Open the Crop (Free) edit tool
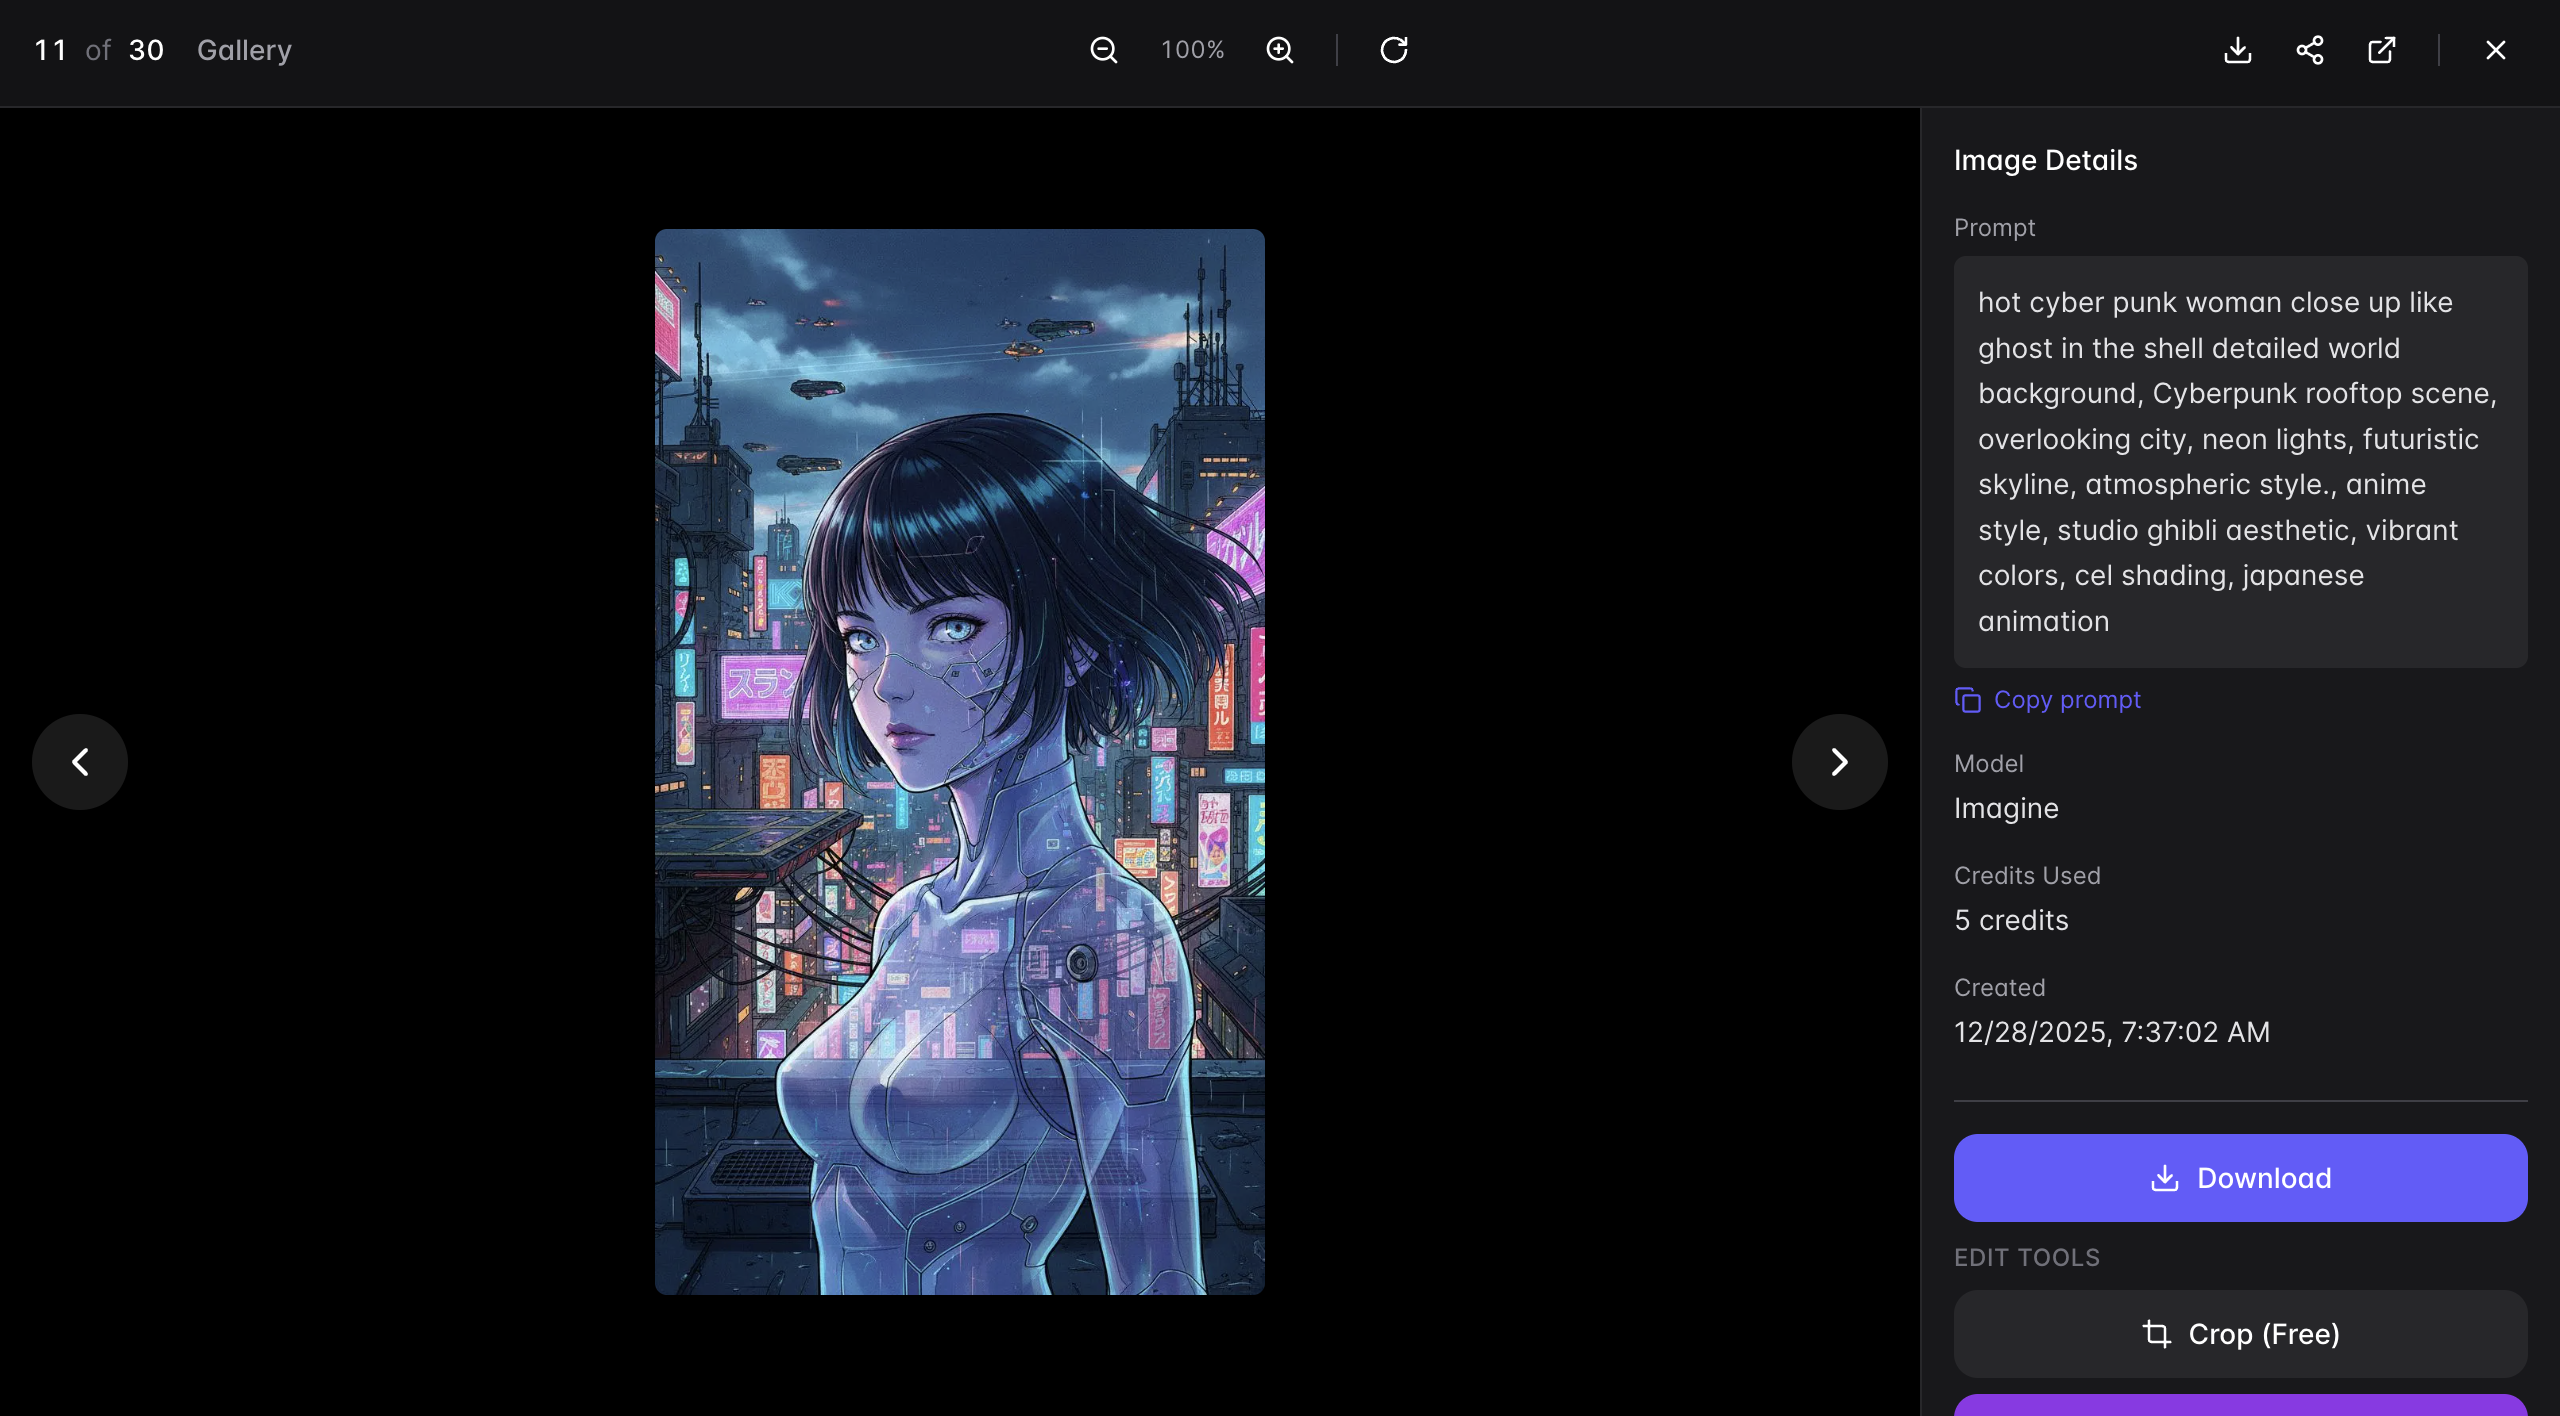 pos(2239,1334)
